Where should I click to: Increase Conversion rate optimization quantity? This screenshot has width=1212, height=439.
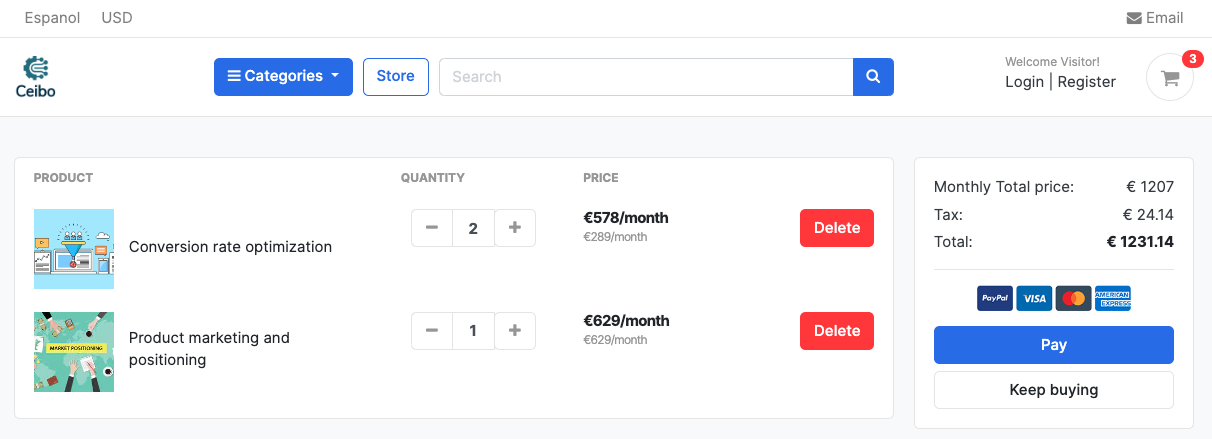pyautogui.click(x=515, y=228)
